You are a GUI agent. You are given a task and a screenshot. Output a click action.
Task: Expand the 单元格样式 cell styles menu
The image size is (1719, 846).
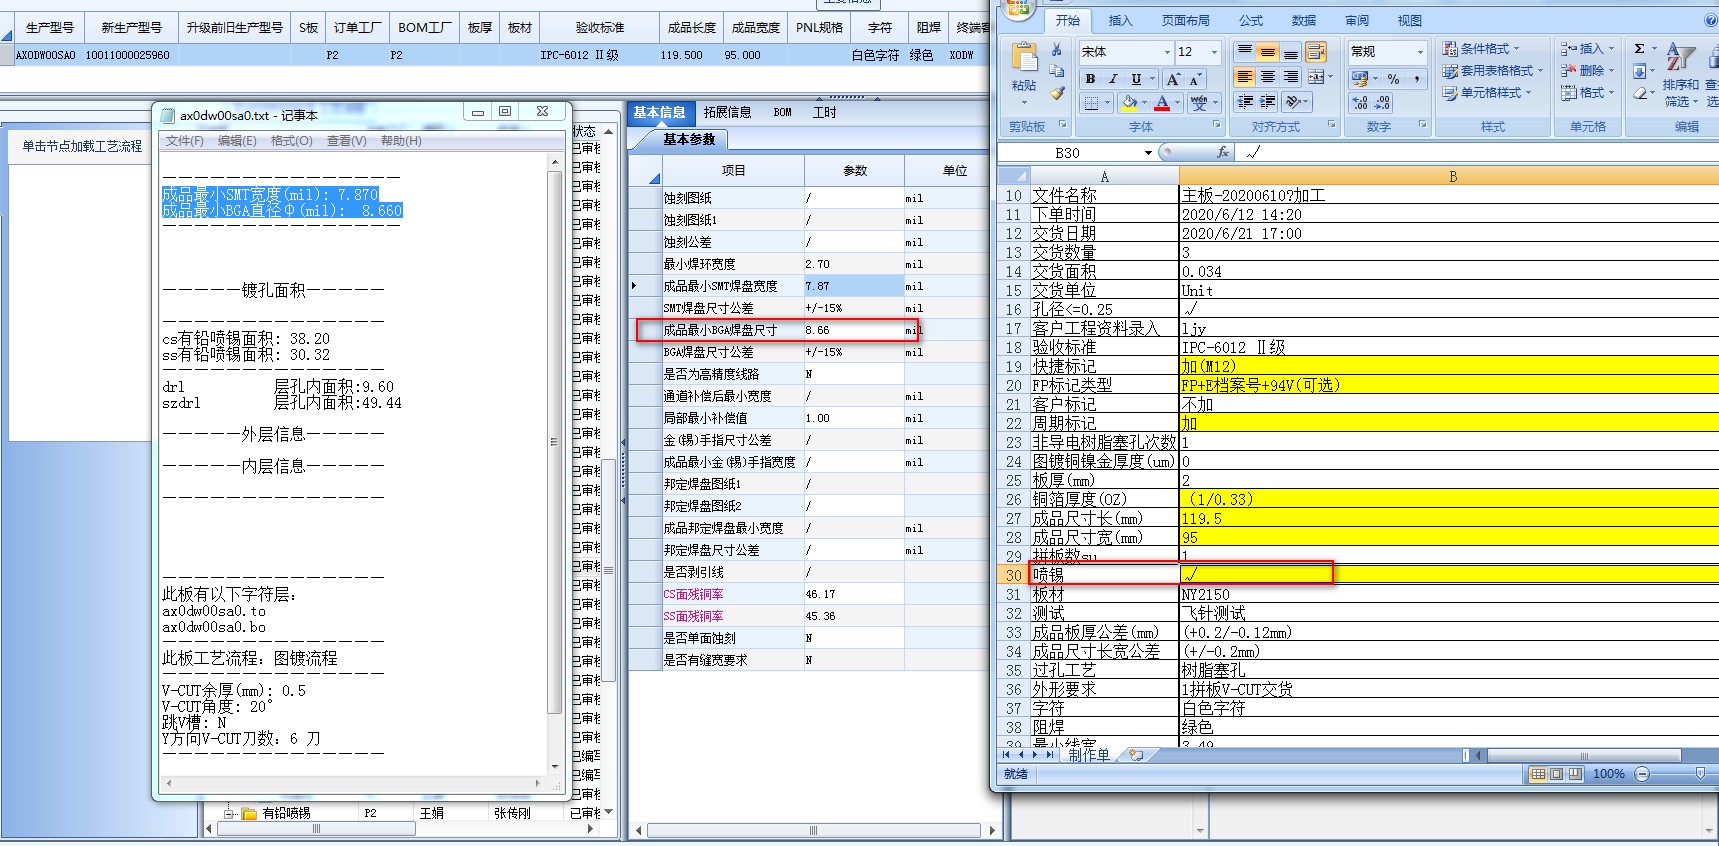1487,93
